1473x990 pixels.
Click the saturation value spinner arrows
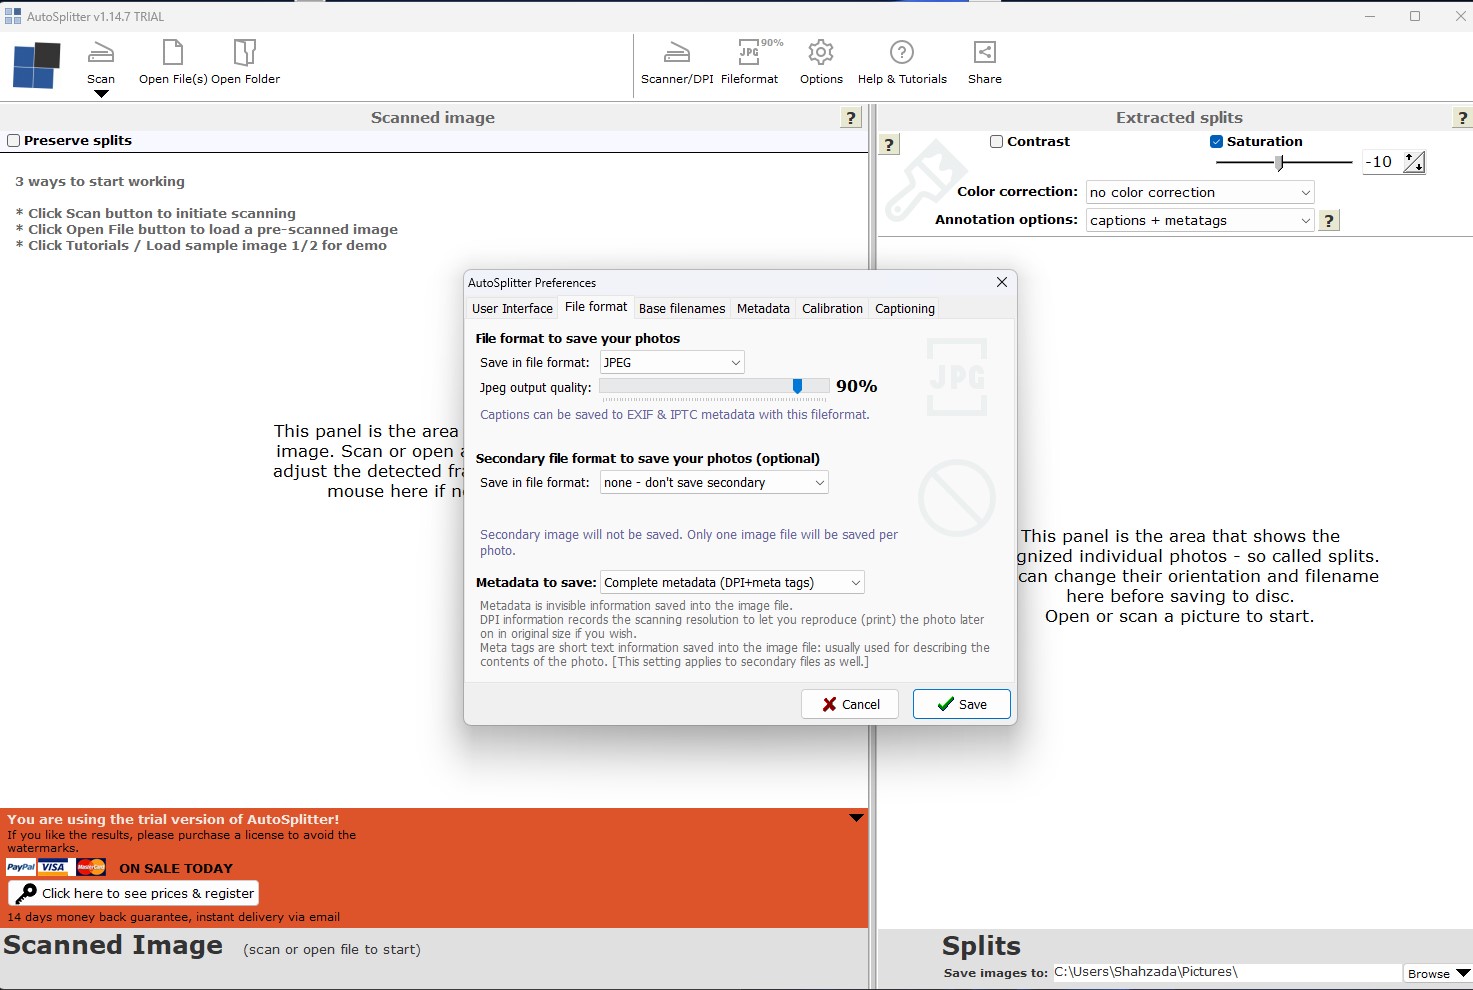tap(1414, 162)
